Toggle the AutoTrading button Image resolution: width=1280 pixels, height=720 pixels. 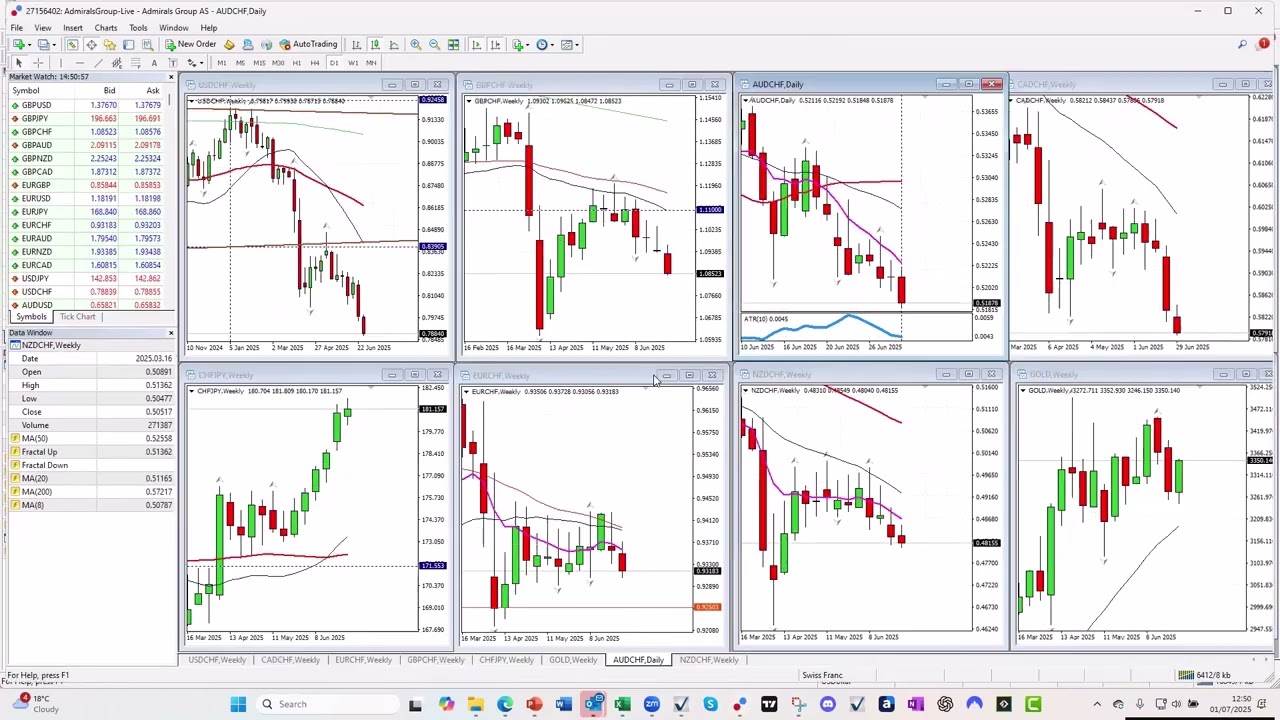click(x=308, y=44)
